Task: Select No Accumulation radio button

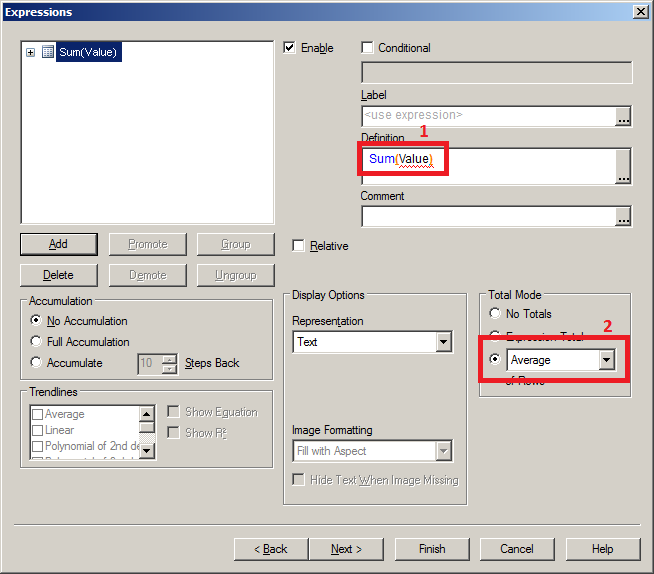Action: (x=36, y=320)
